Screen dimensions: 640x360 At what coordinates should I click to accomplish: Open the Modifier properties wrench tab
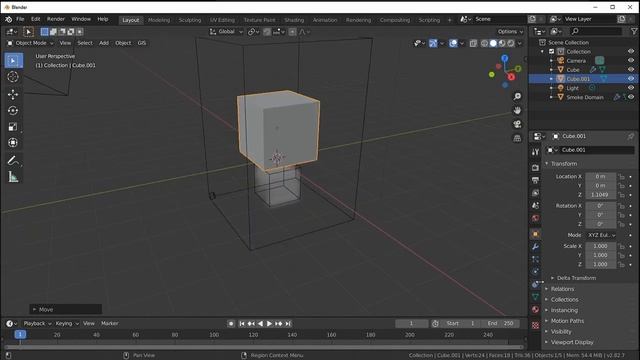(x=536, y=247)
